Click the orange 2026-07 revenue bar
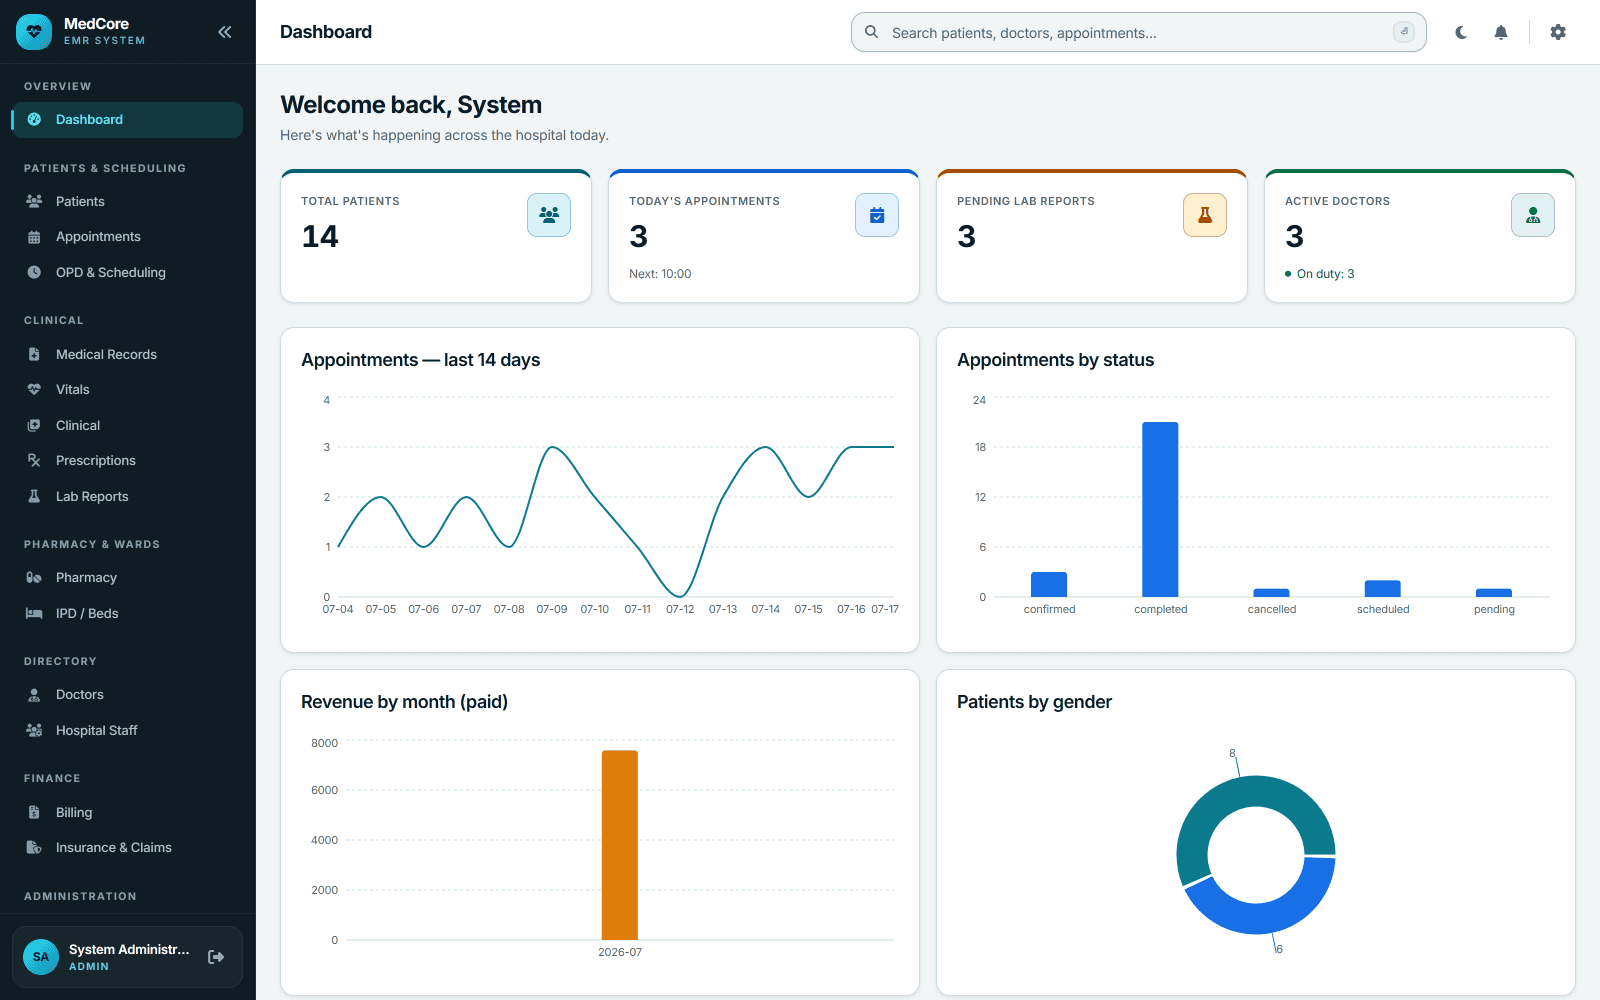1600x1000 pixels. pyautogui.click(x=620, y=845)
